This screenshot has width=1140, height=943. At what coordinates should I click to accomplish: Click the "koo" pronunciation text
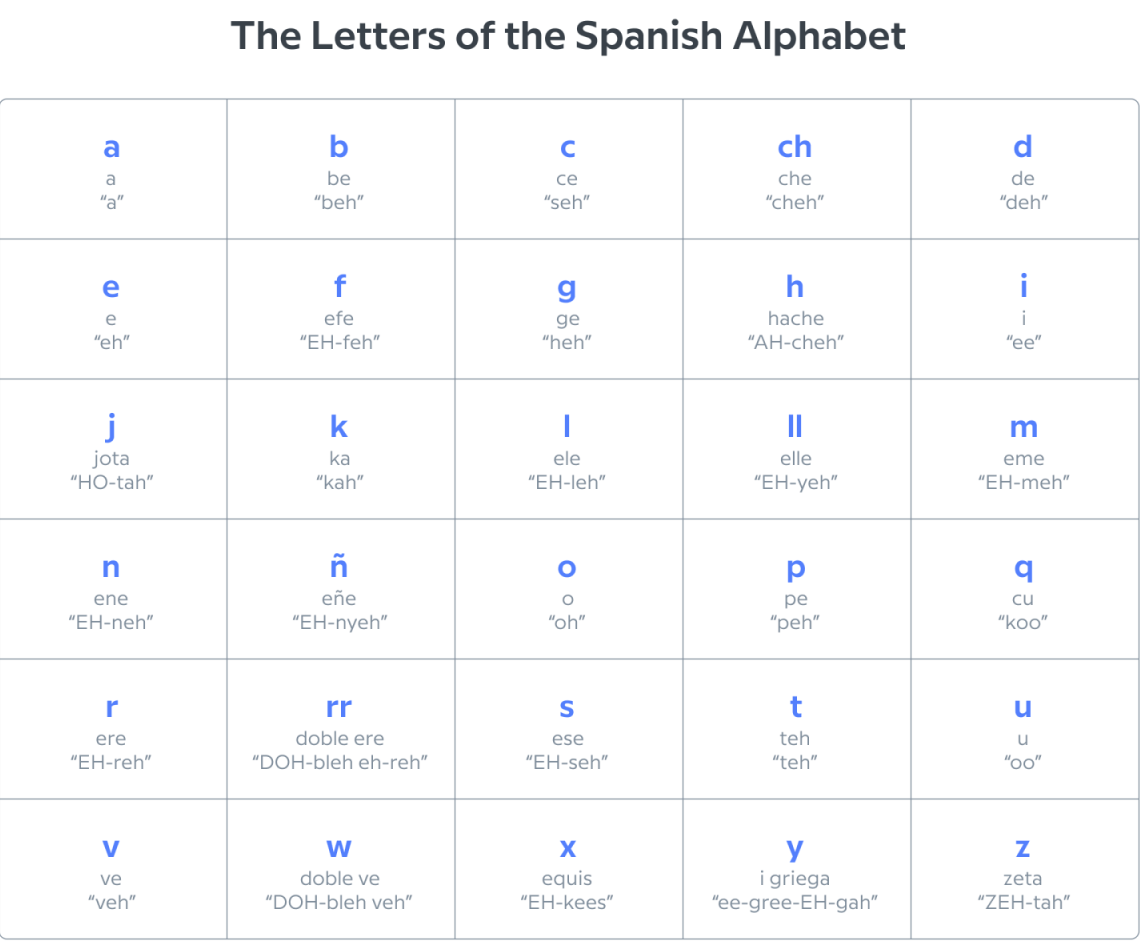pos(1023,622)
